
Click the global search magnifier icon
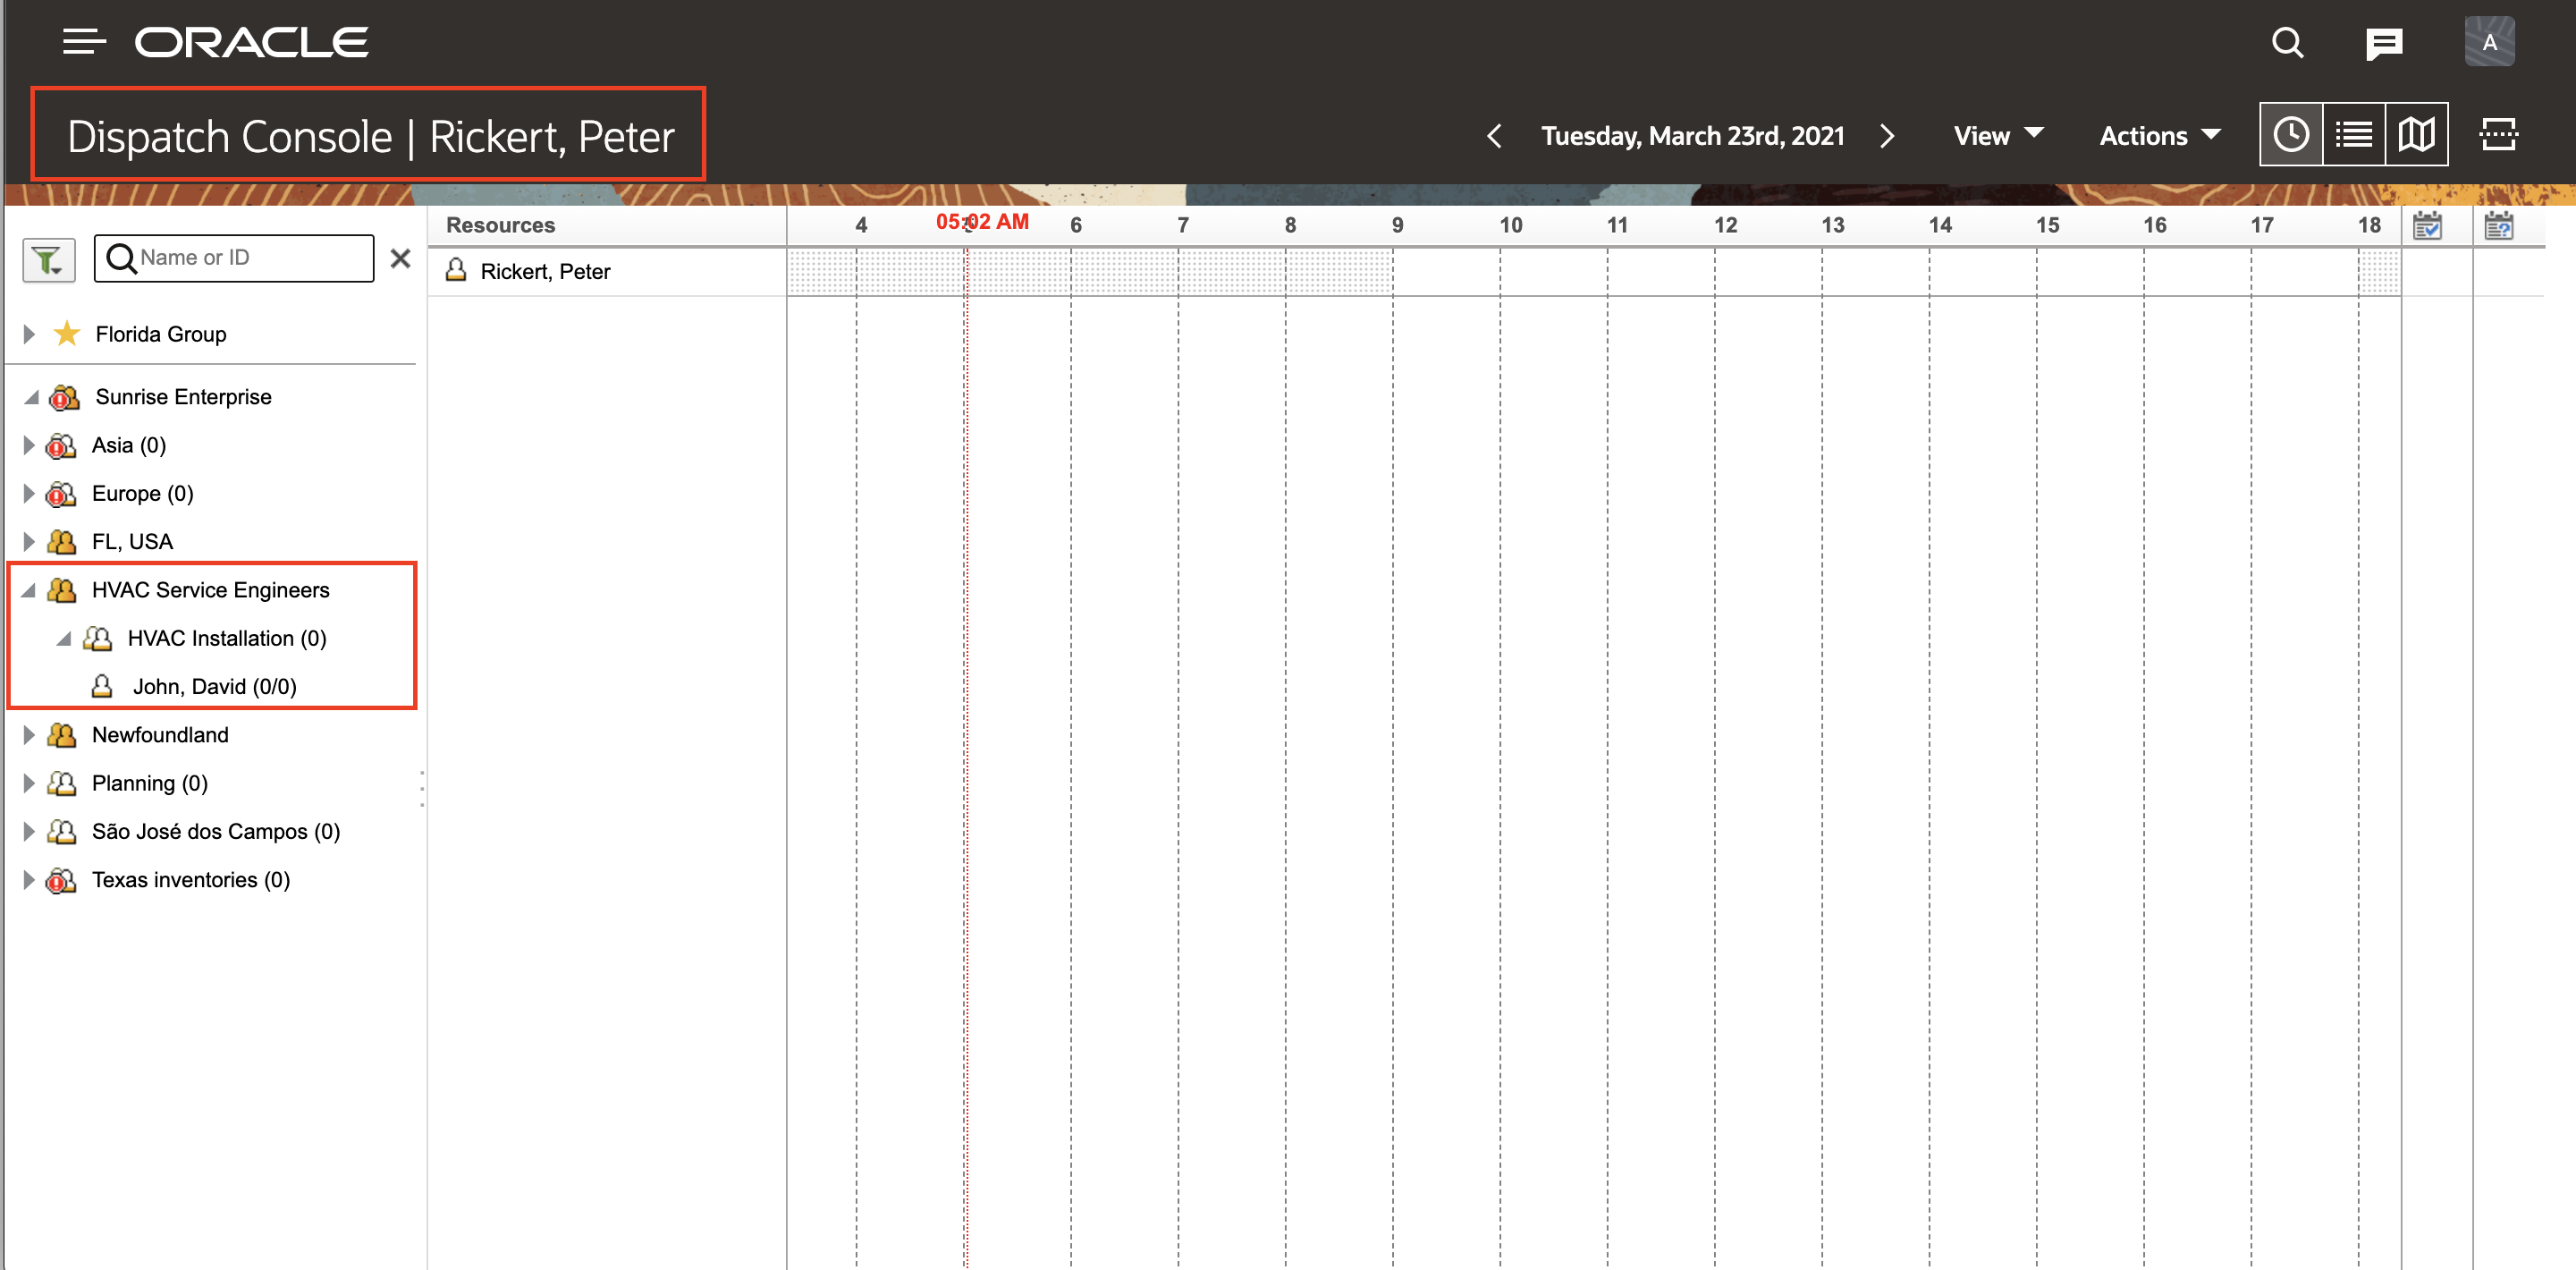point(2287,43)
